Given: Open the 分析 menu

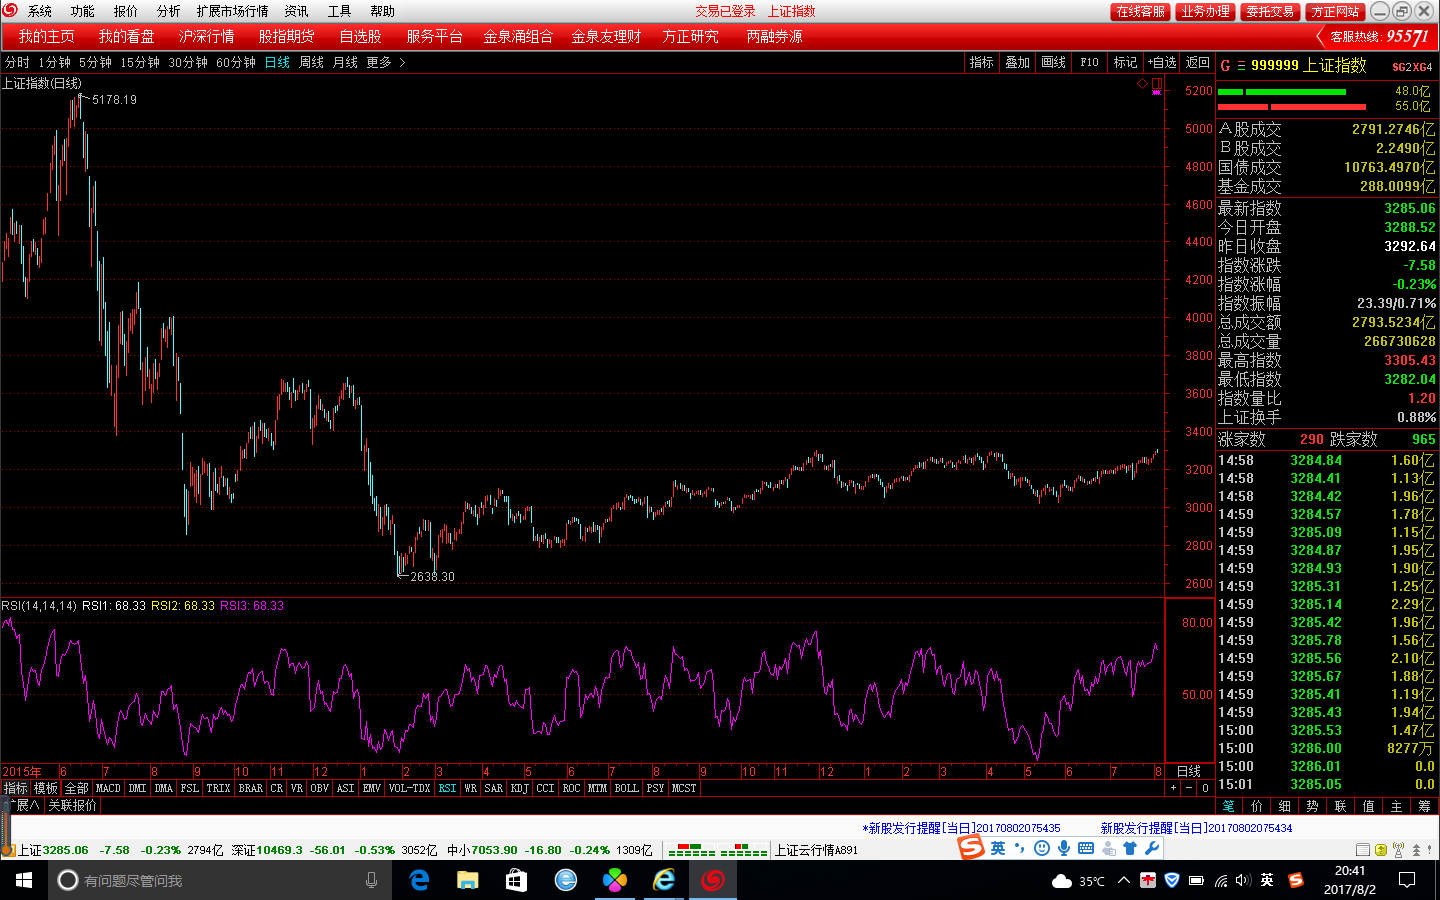Looking at the screenshot, I should pos(169,11).
